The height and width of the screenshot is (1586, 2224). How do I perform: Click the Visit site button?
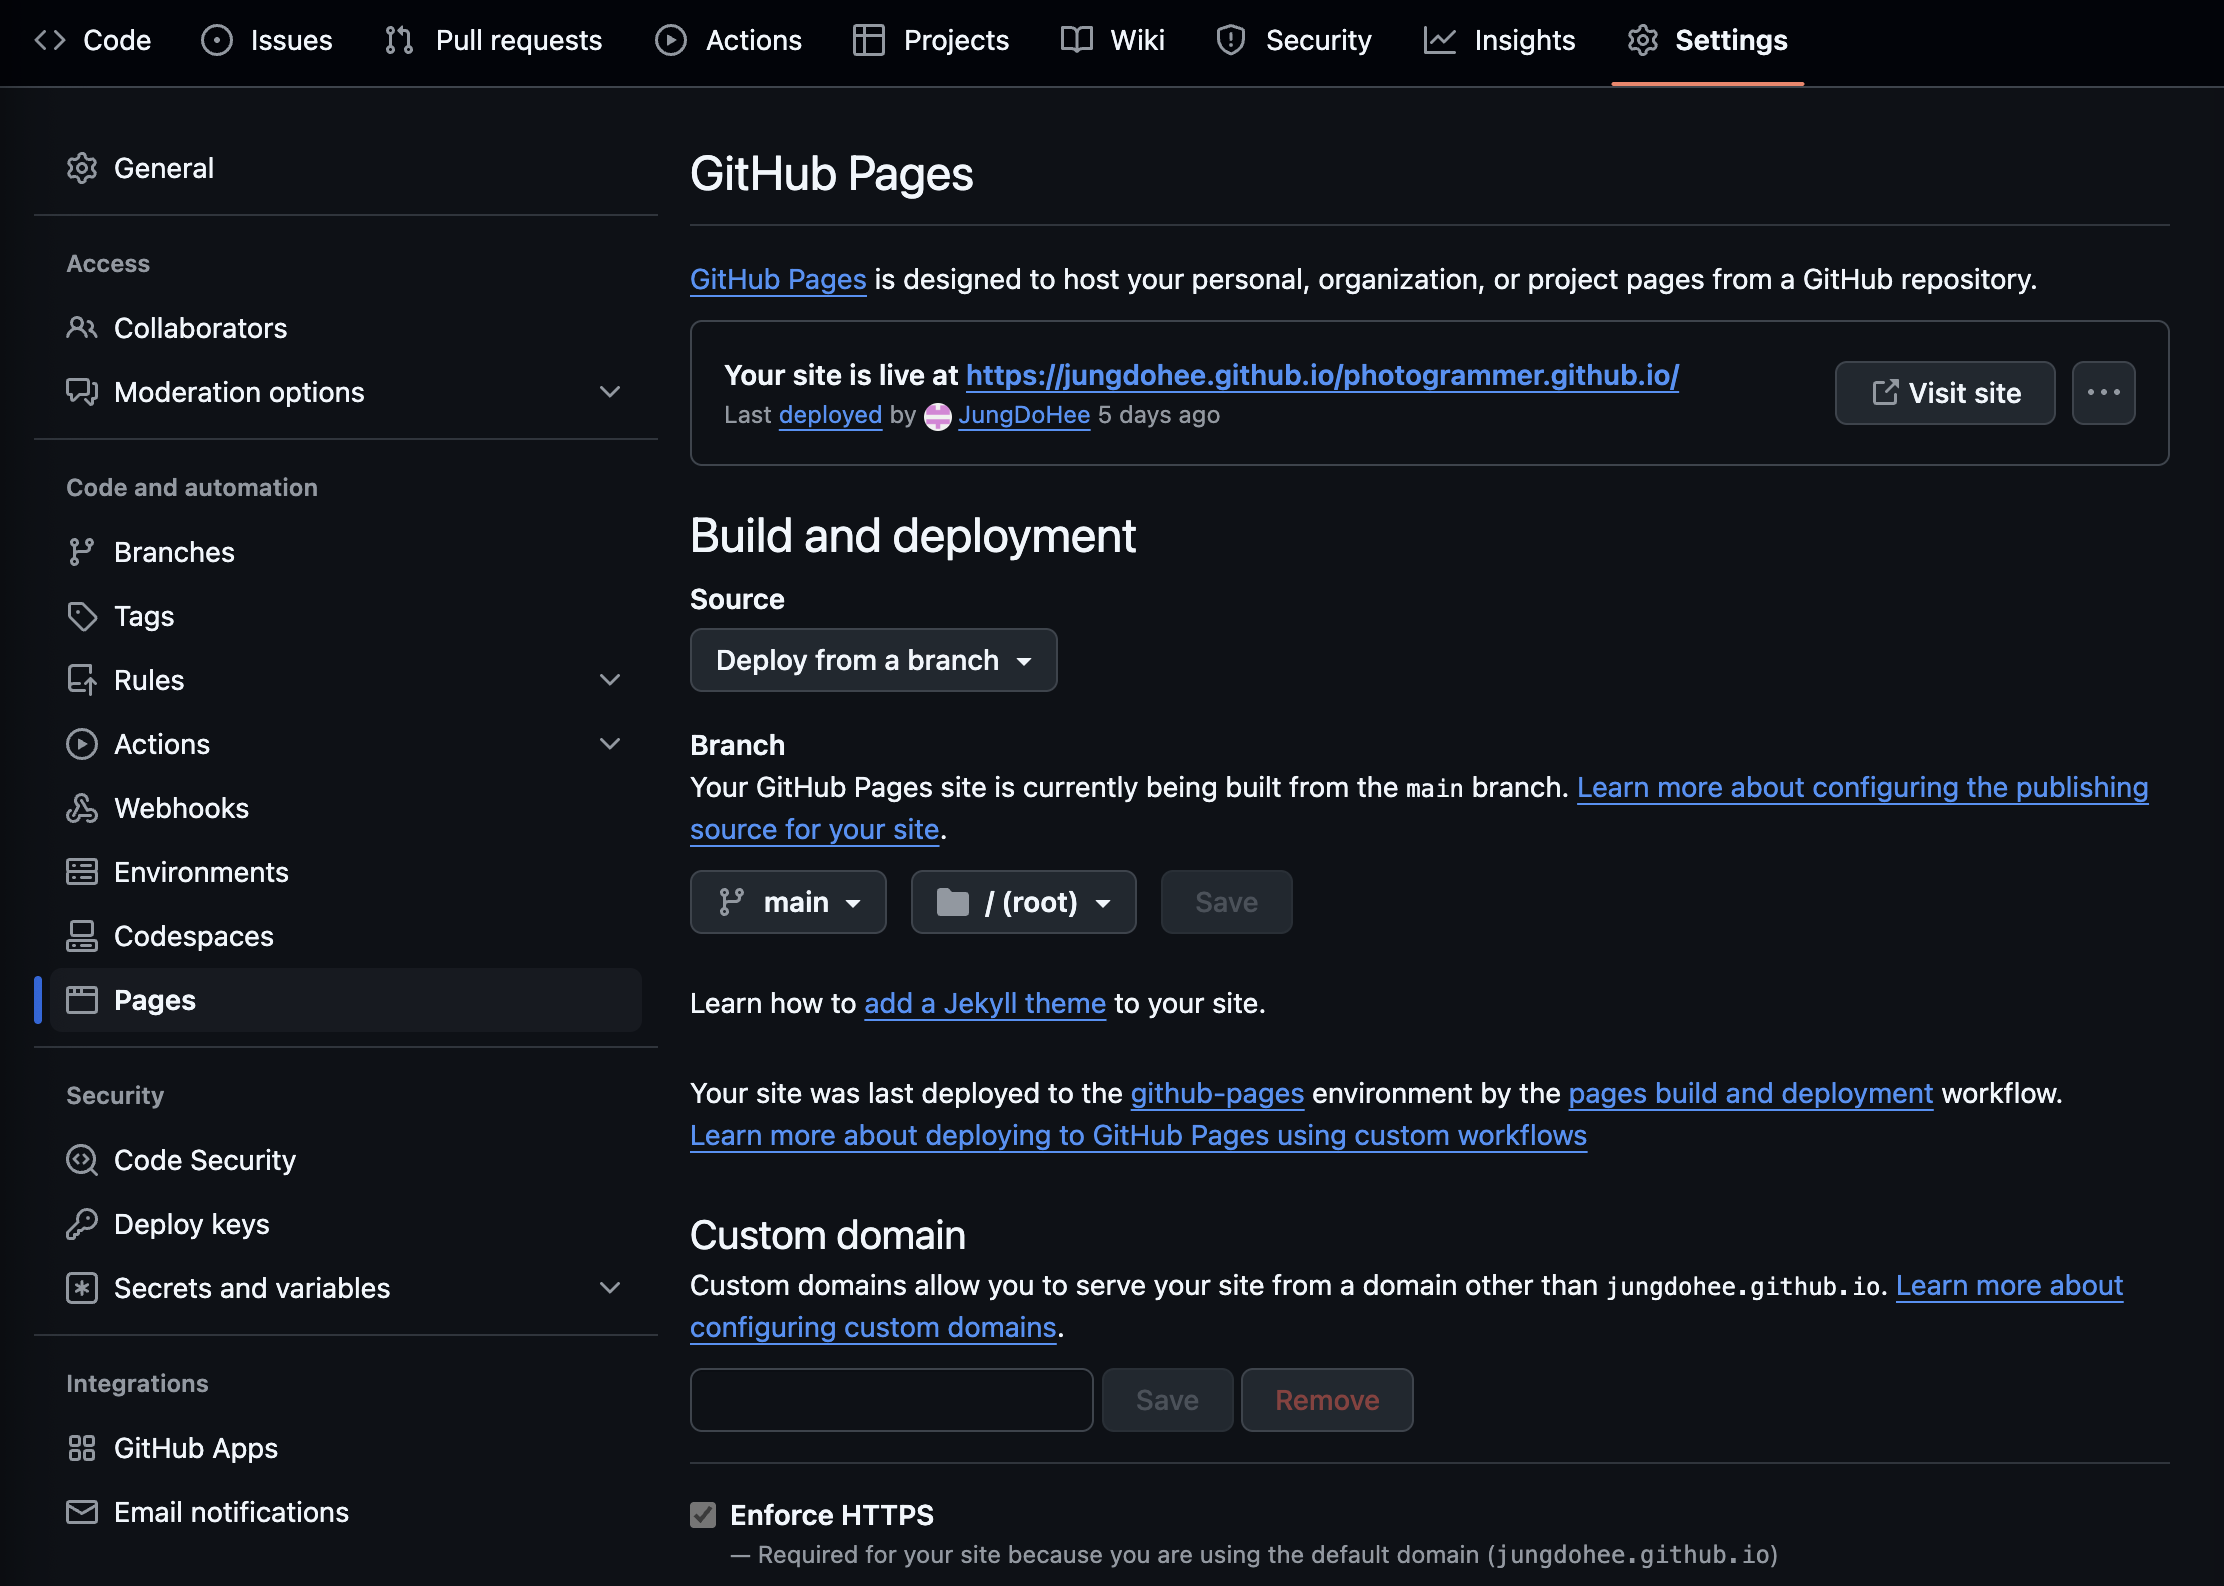tap(1945, 393)
